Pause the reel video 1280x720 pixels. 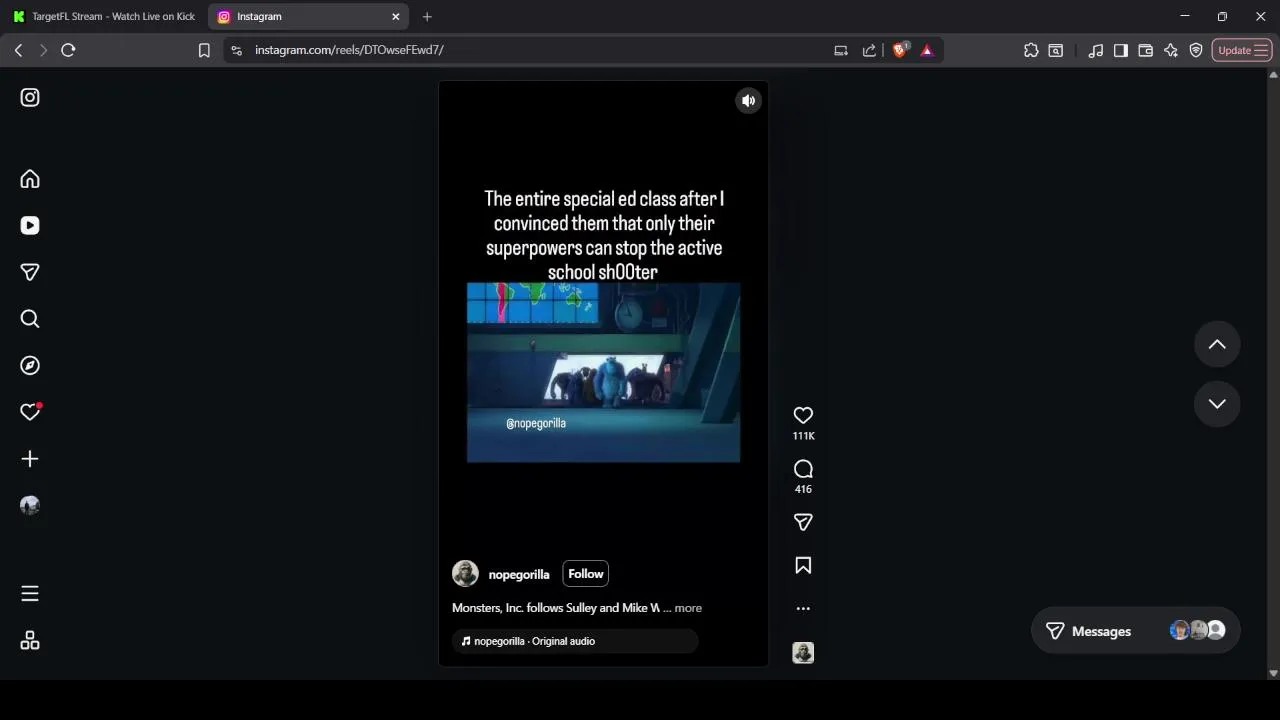click(x=603, y=372)
